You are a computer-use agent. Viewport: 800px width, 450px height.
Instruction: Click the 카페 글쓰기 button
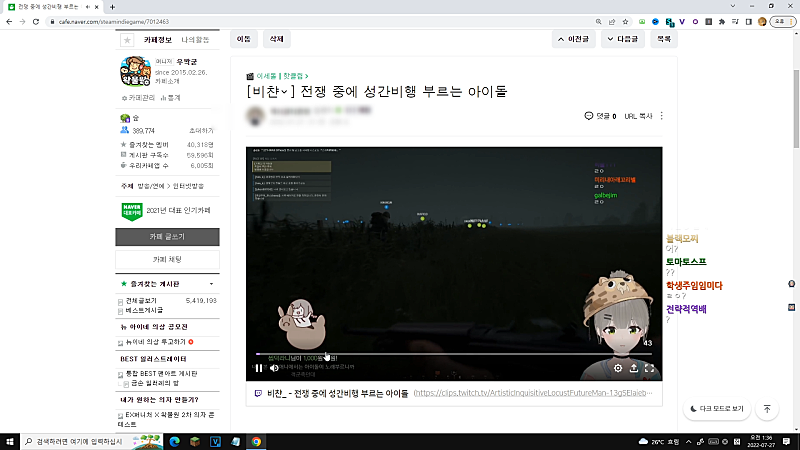[167, 237]
